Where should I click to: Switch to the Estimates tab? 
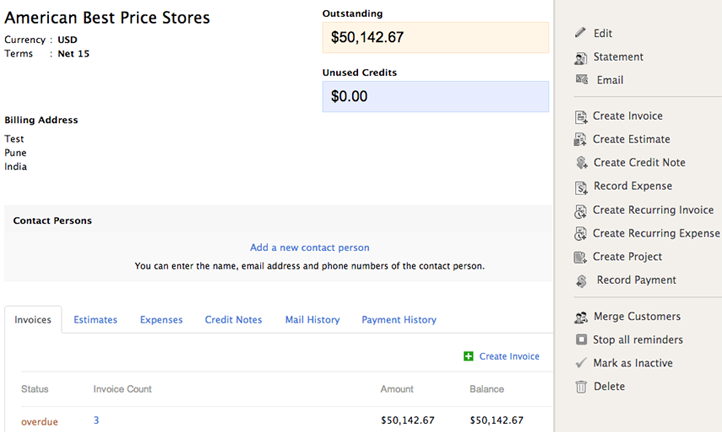[95, 320]
